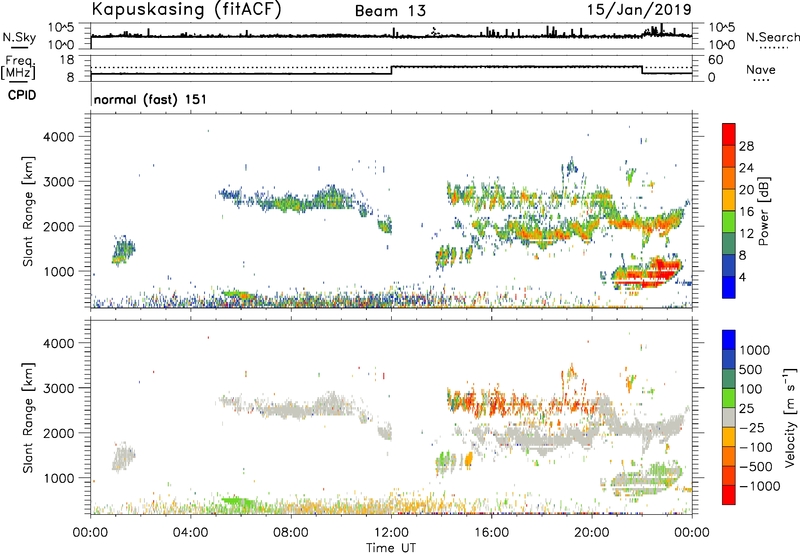Click the N.Sky axis label
800x554 pixels.
pos(19,37)
